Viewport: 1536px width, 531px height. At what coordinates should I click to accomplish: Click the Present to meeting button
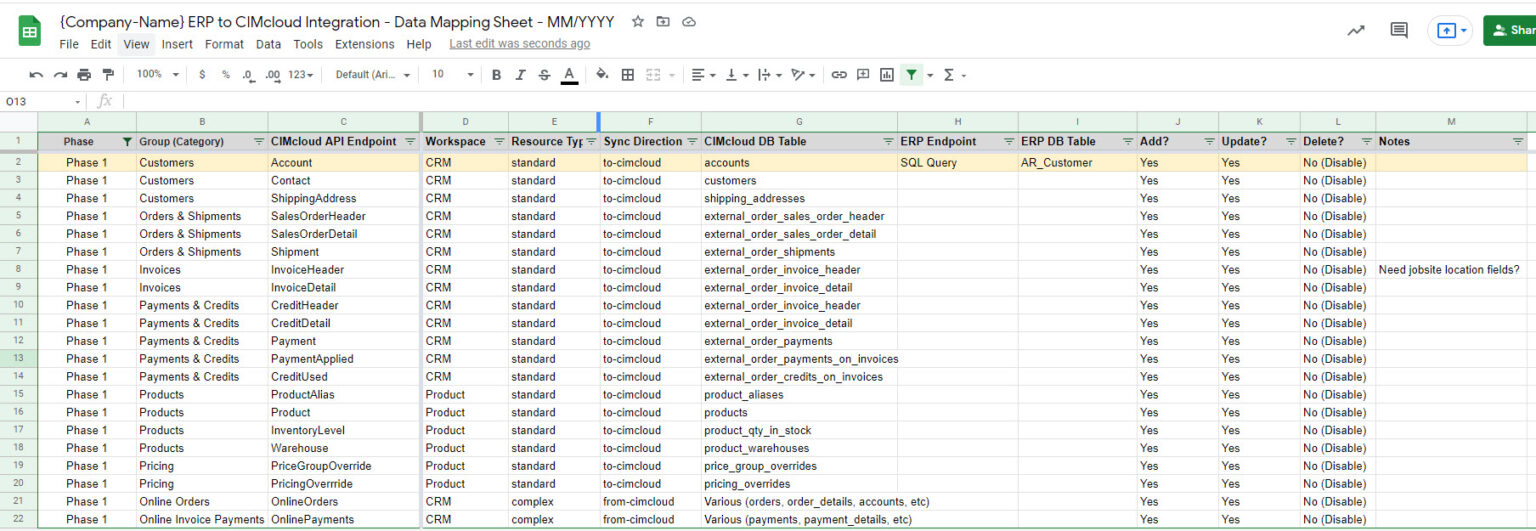point(1450,30)
